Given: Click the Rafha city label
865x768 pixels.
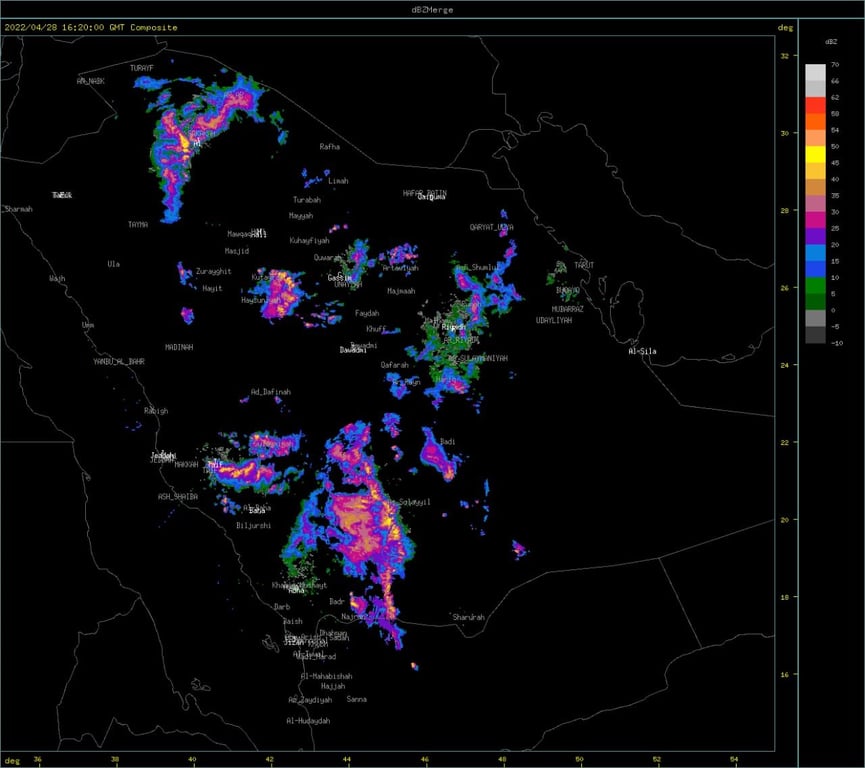Looking at the screenshot, I should tap(329, 147).
